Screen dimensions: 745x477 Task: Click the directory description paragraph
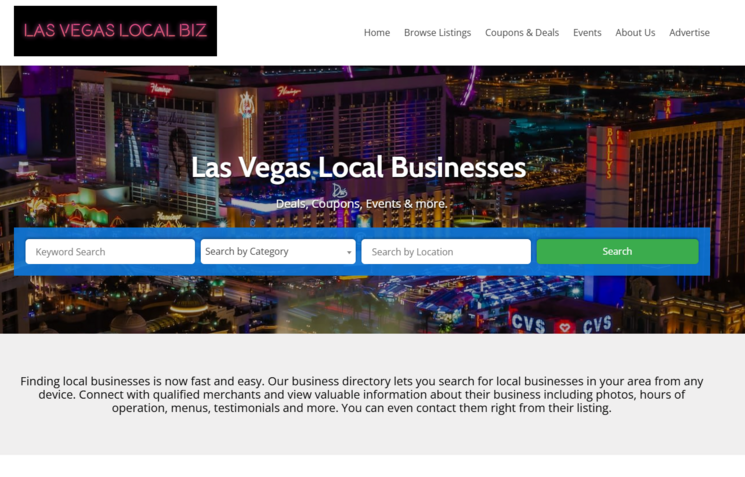click(x=362, y=394)
